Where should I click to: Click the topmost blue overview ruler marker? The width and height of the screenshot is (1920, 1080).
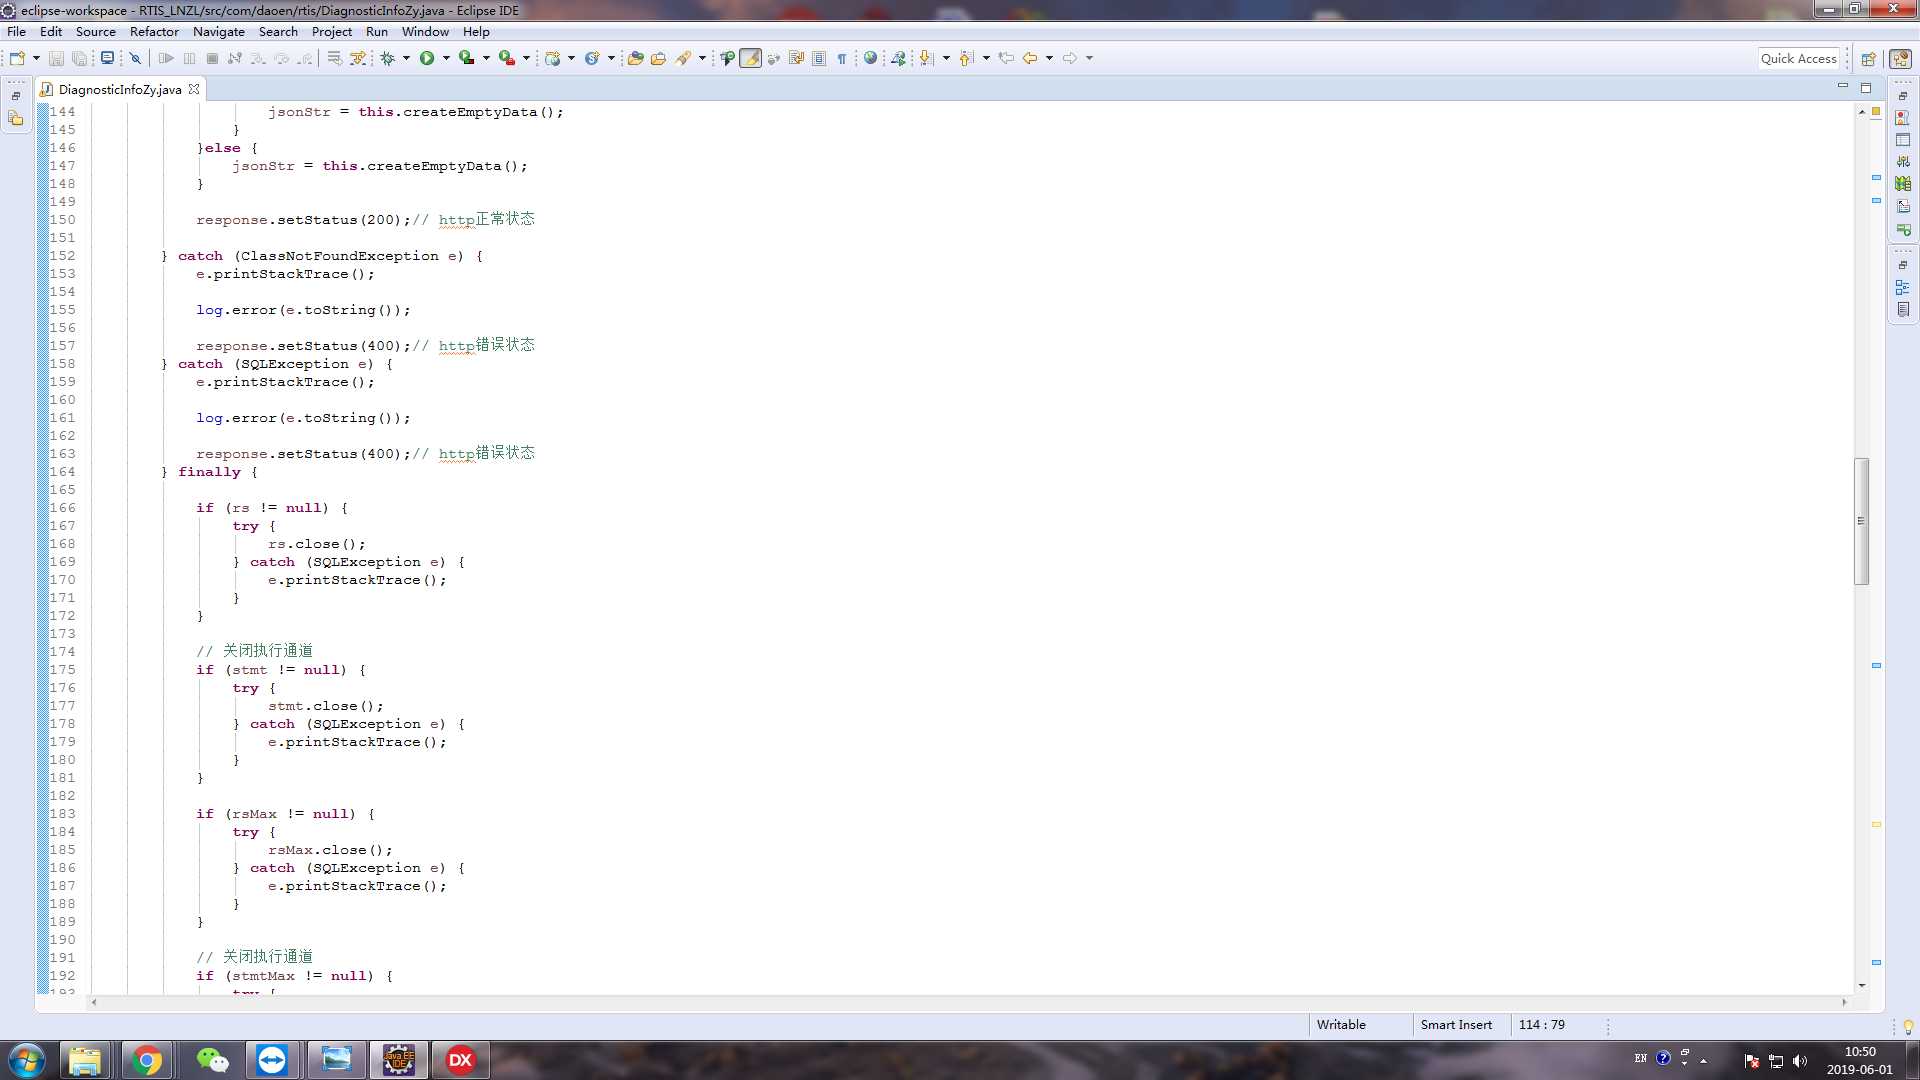(1876, 178)
